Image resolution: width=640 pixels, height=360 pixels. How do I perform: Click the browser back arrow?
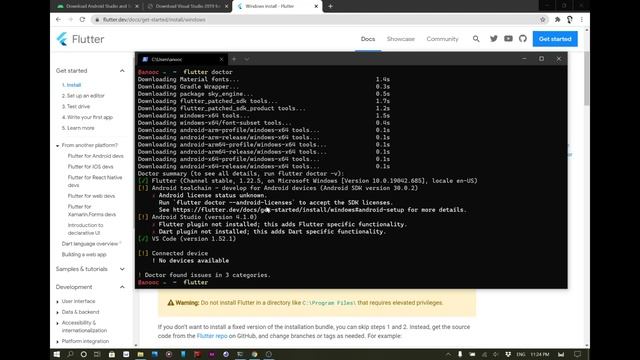tap(58, 20)
